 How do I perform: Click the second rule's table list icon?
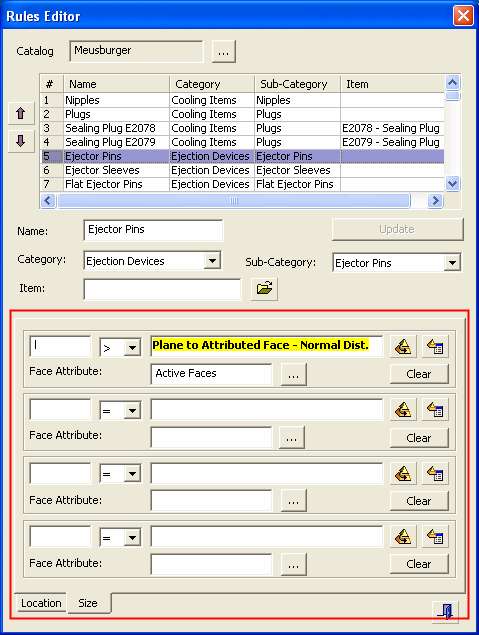435,410
